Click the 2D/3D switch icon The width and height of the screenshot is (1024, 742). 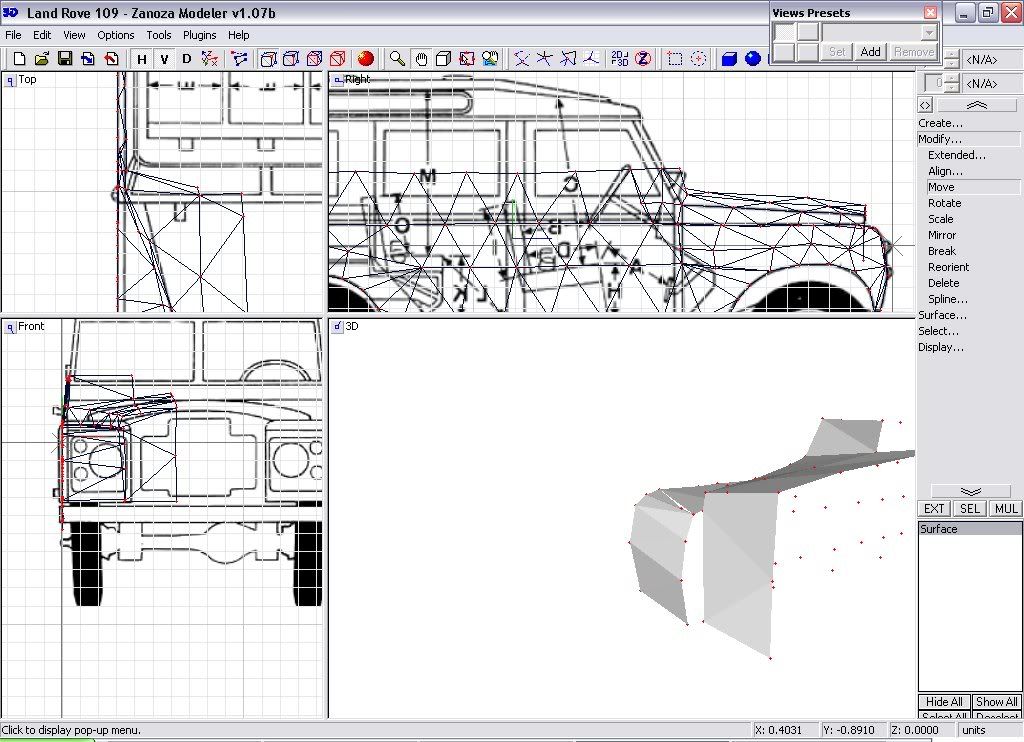click(620, 59)
